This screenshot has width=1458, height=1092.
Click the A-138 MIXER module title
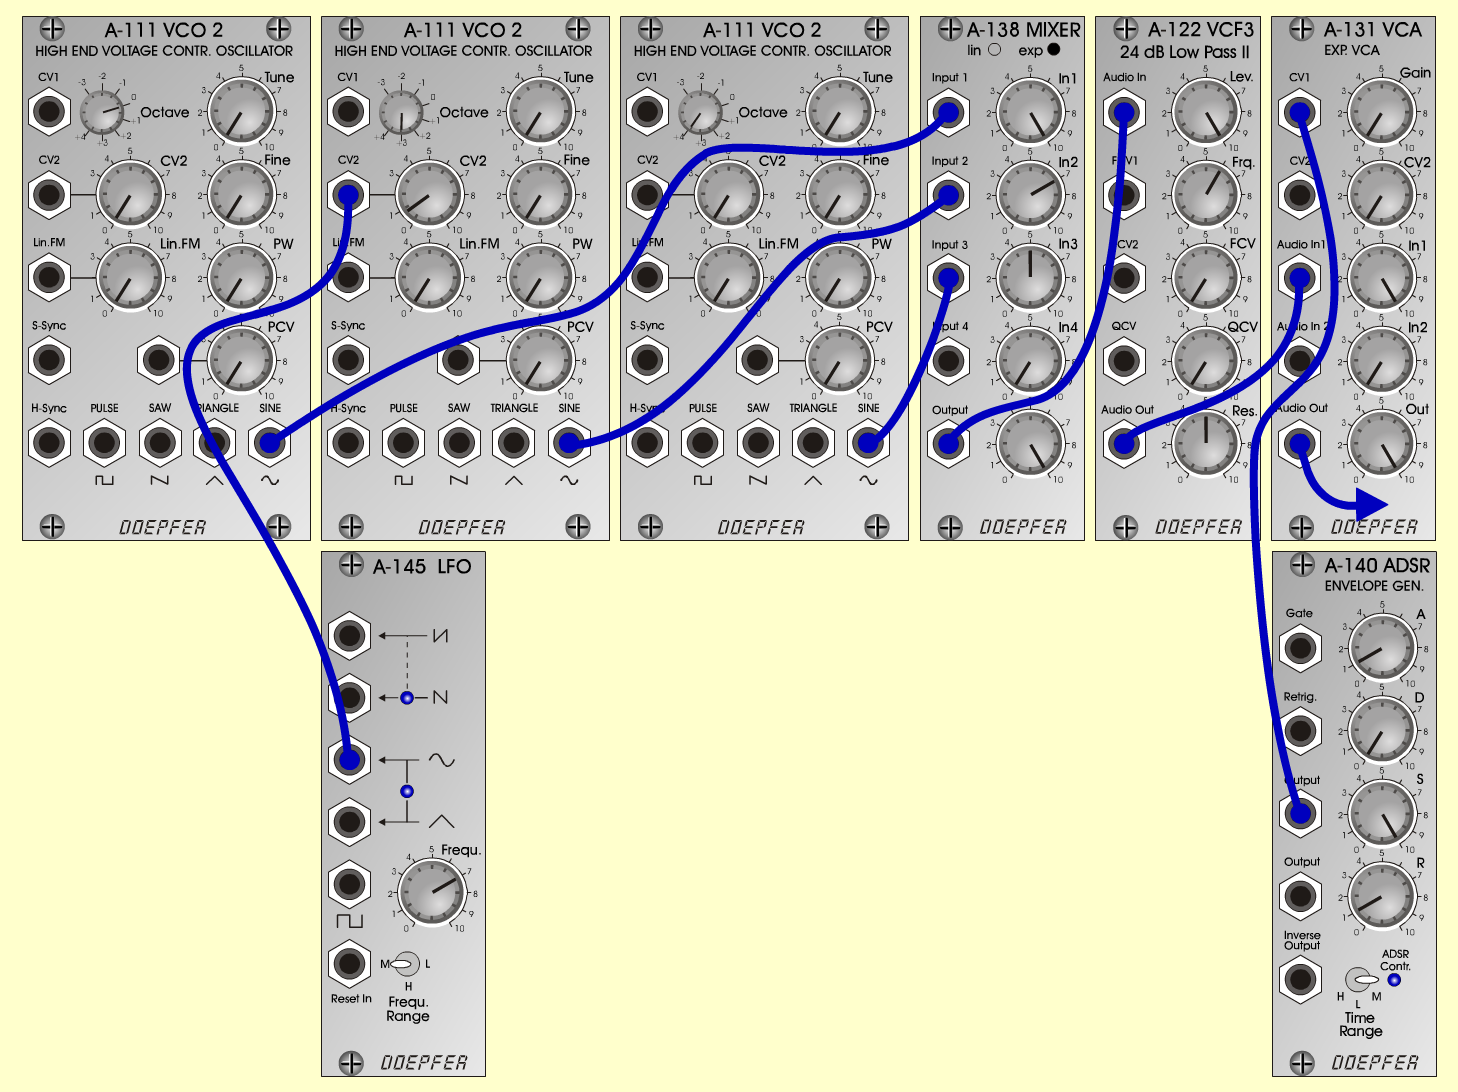[1024, 30]
